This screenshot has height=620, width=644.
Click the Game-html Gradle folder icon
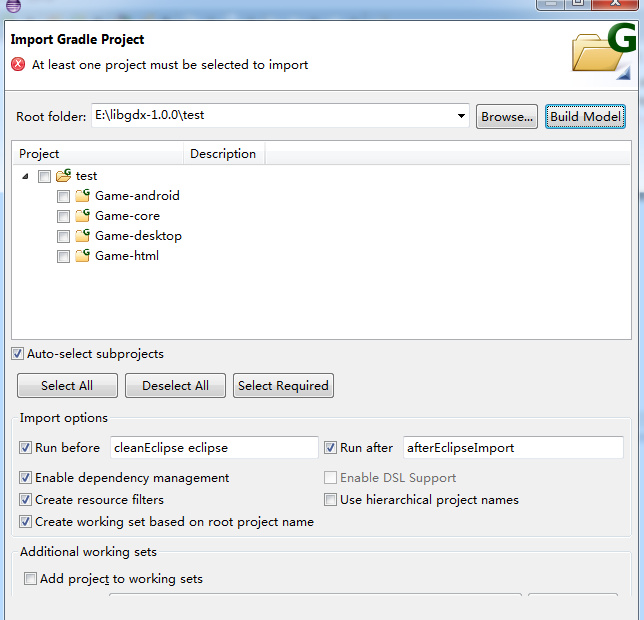pyautogui.click(x=83, y=256)
